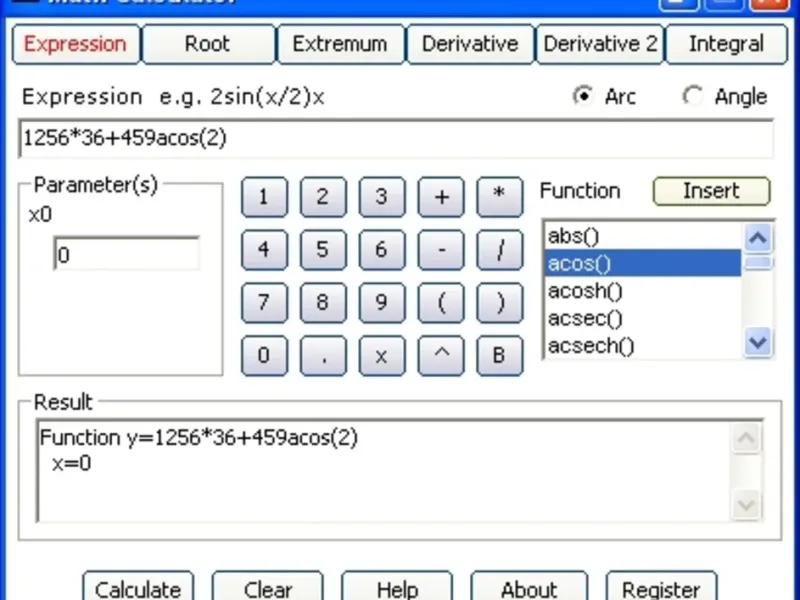Insert a closing parenthesis
Viewport: 800px width, 600px height.
click(499, 303)
